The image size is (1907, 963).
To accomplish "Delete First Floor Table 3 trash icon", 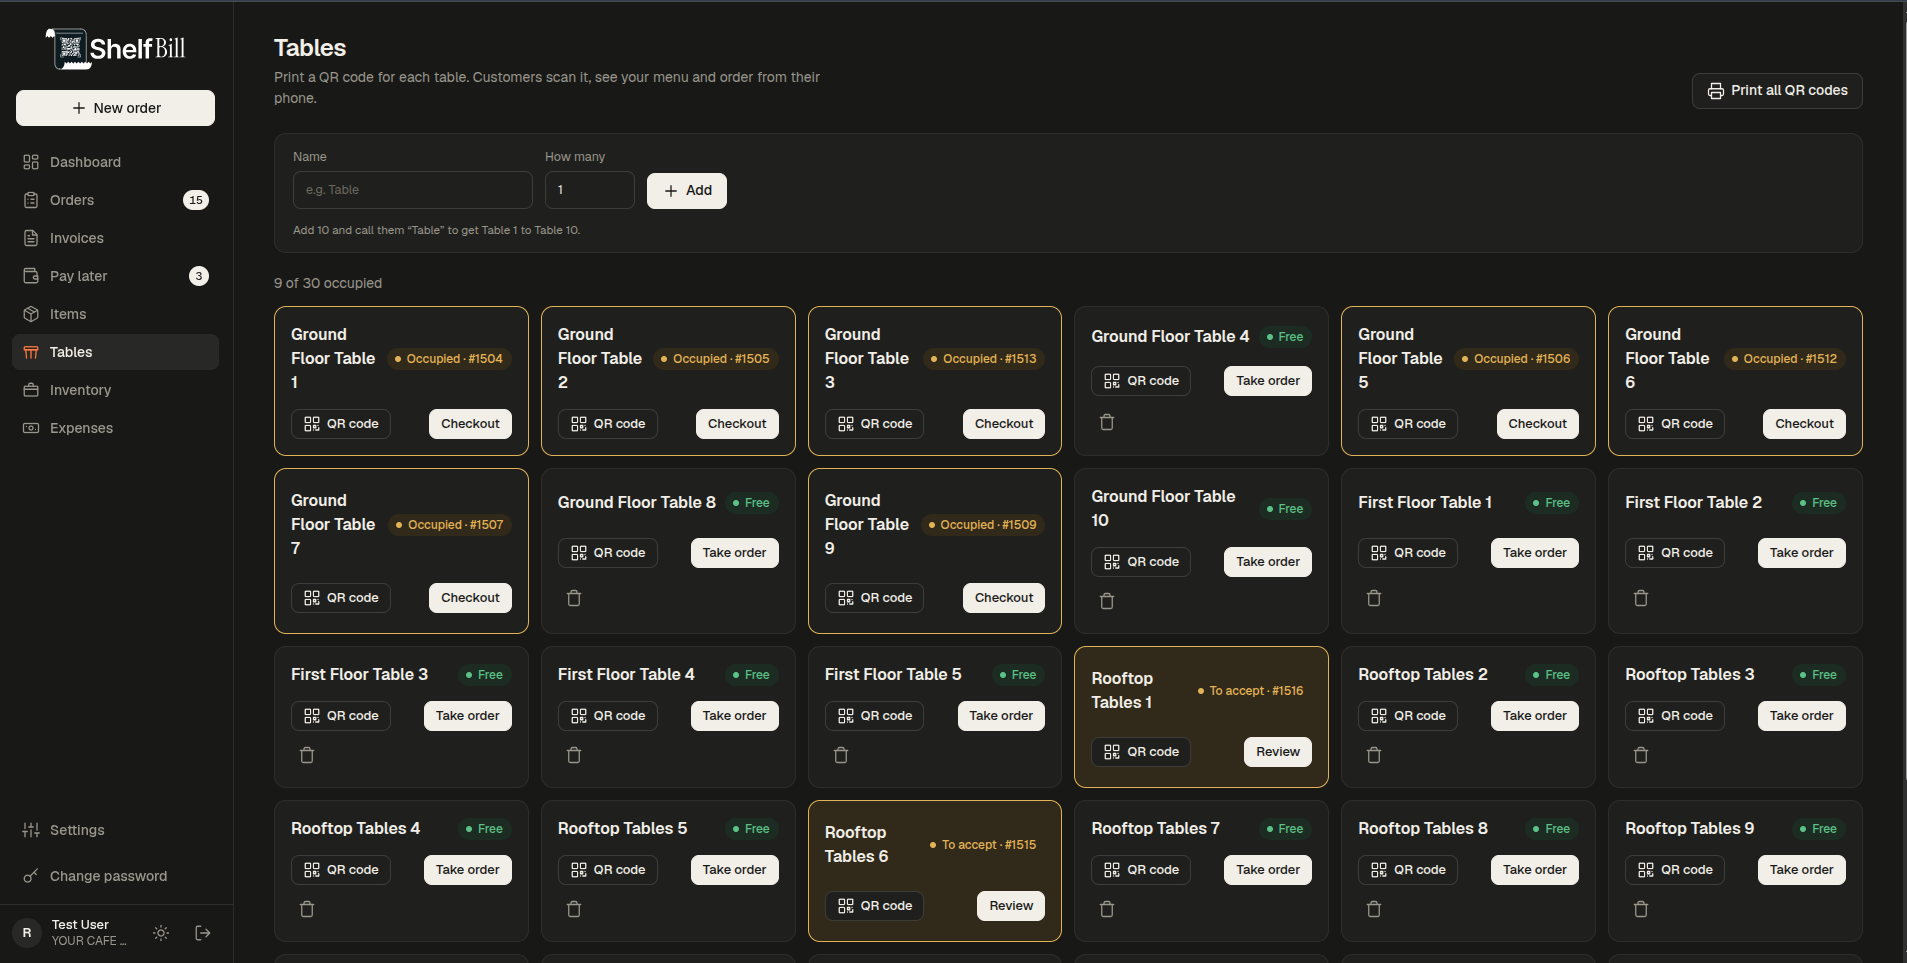I will click(x=307, y=755).
